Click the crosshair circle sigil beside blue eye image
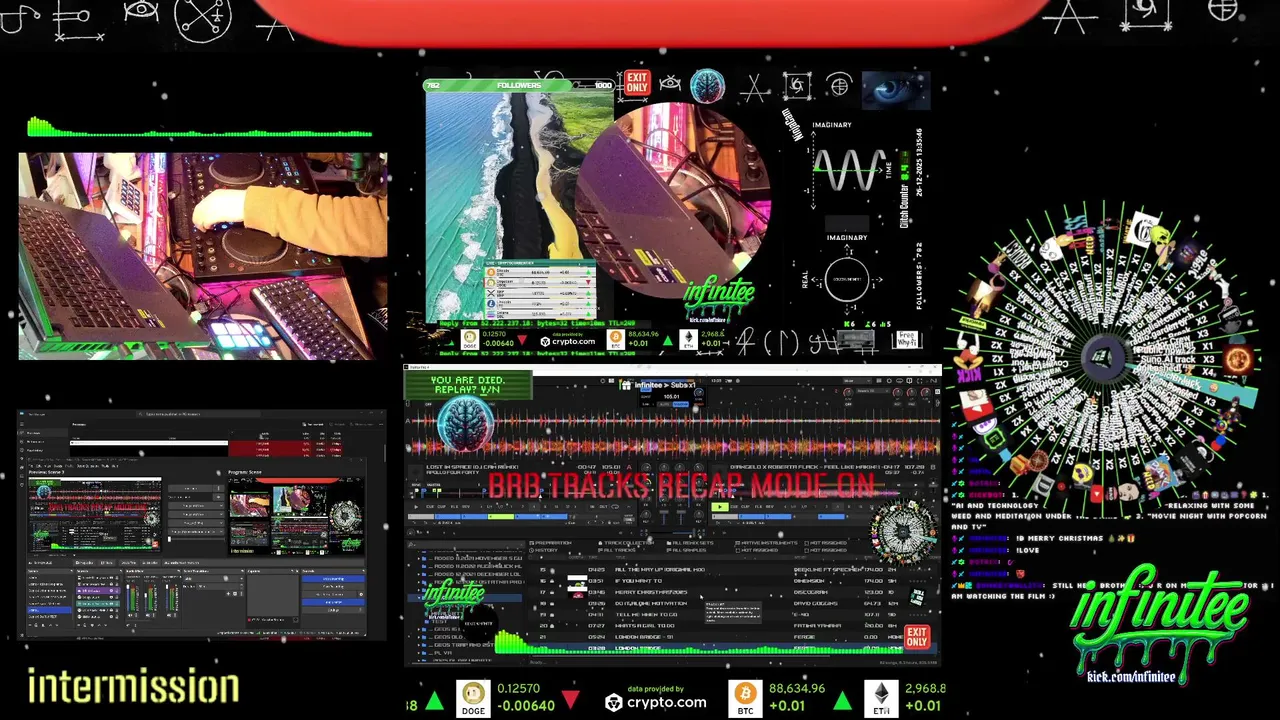The image size is (1280, 720). (x=839, y=86)
